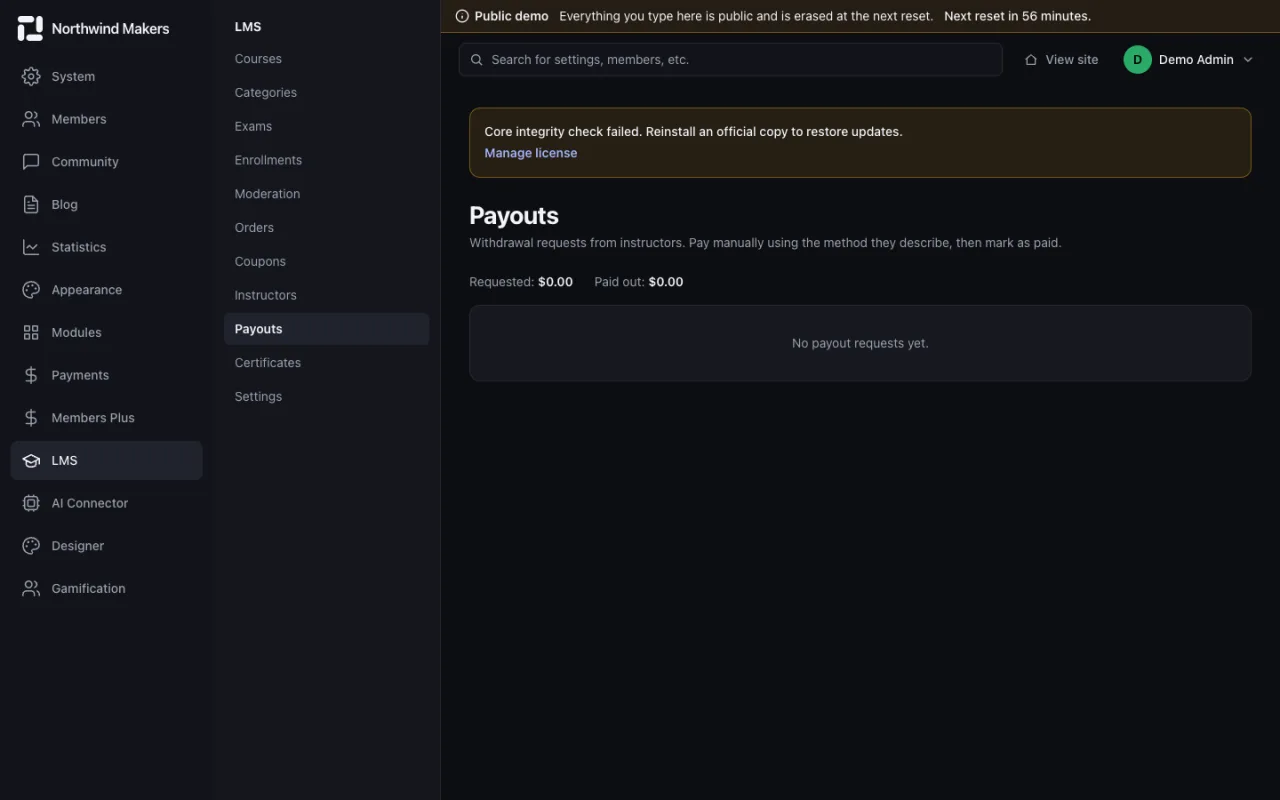This screenshot has width=1280, height=800.
Task: Click the Members Plus dollar icon
Action: coord(31,418)
